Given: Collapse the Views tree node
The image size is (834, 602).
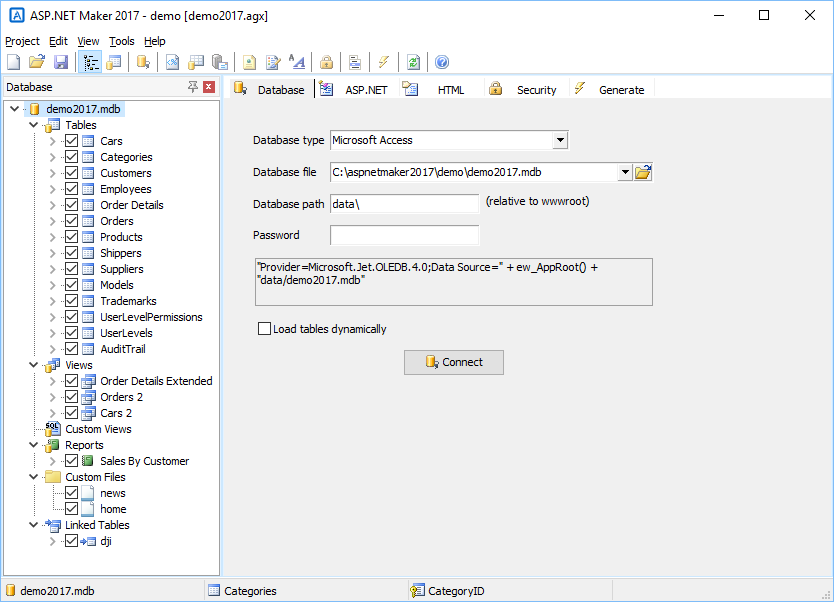Looking at the screenshot, I should [34, 365].
